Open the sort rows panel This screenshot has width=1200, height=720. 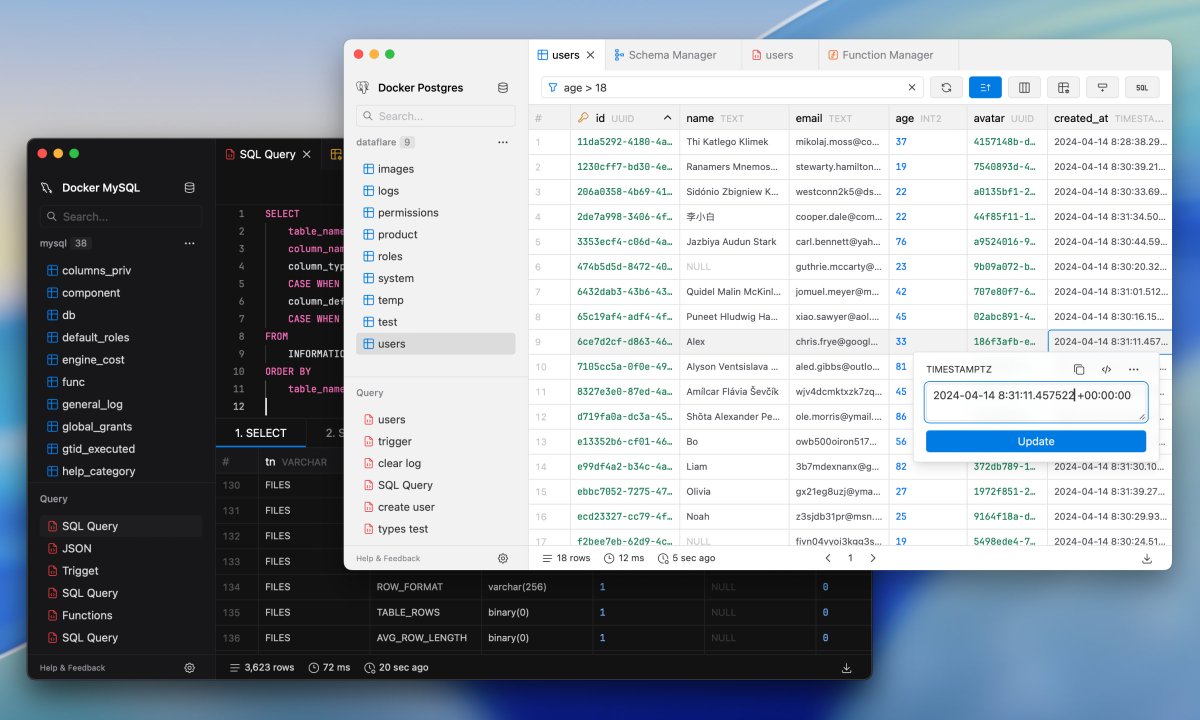coord(985,87)
